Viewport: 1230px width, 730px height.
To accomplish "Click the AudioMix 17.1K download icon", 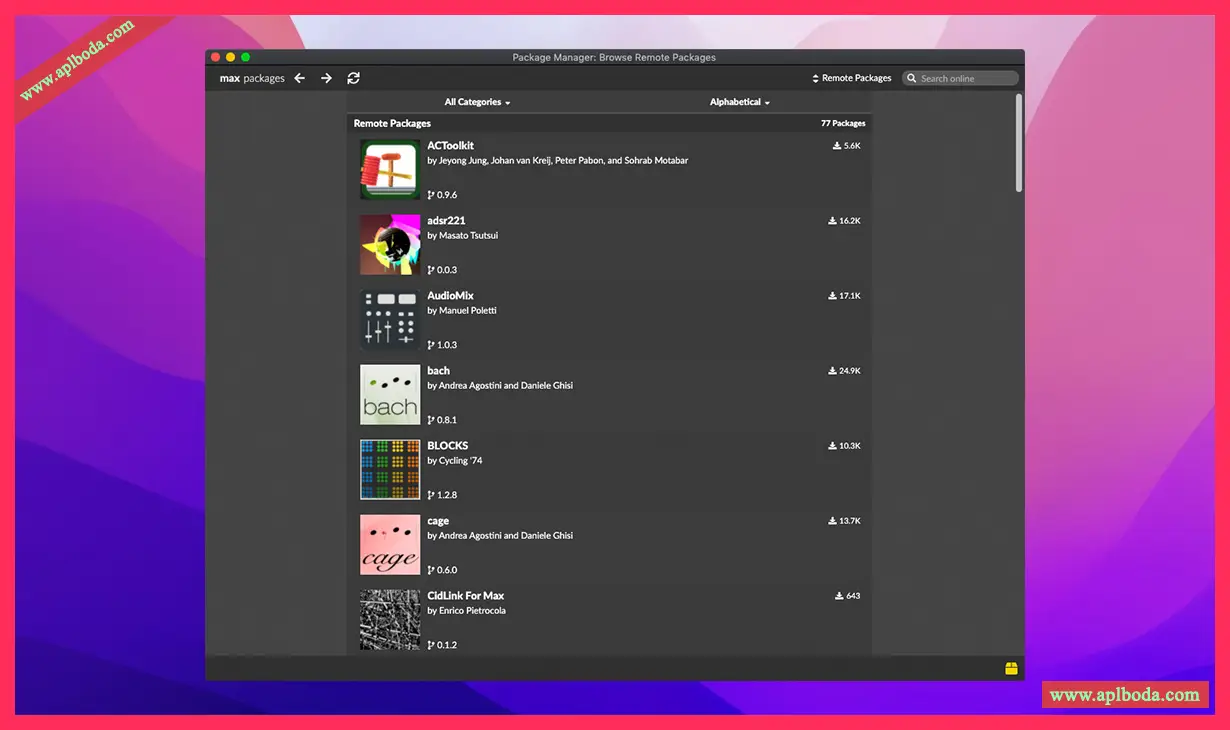I will coord(832,296).
